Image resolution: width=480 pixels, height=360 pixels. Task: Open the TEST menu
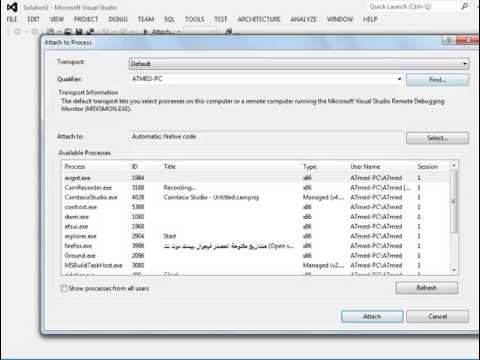coord(221,19)
